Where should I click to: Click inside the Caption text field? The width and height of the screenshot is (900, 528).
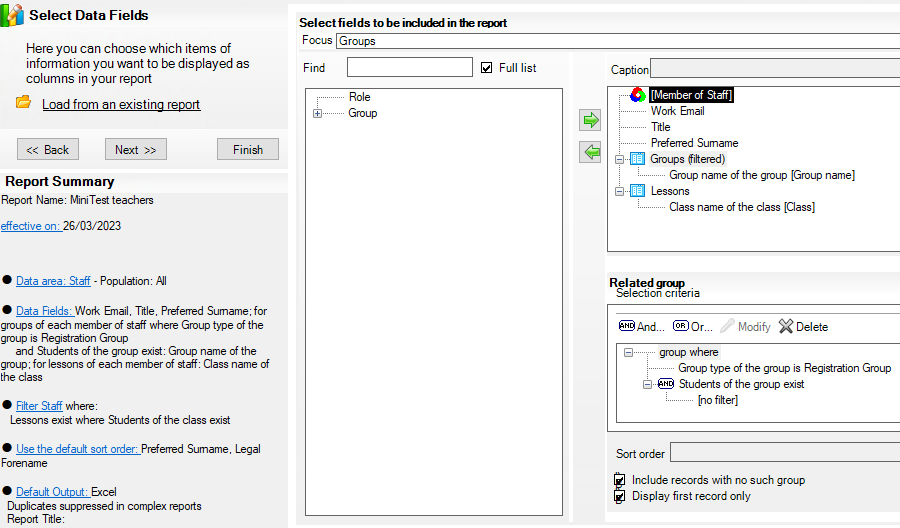(x=775, y=68)
